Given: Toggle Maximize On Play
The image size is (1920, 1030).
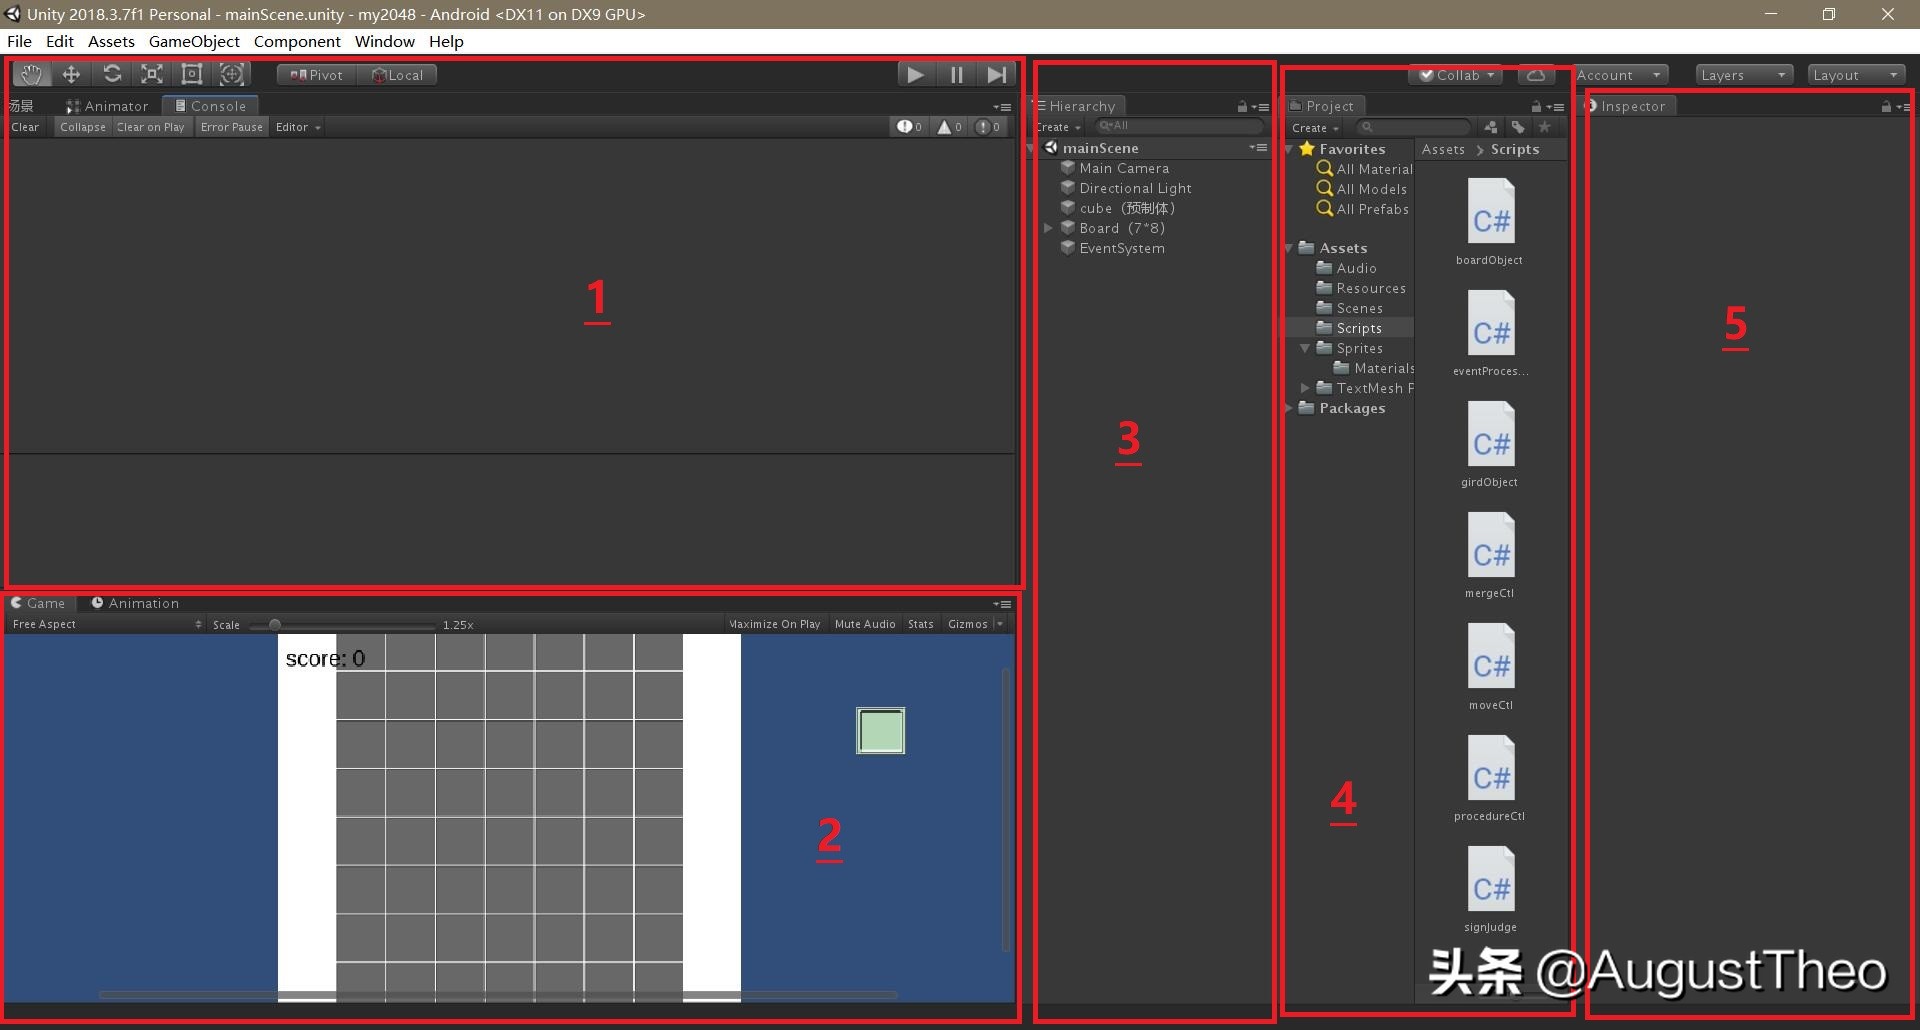Looking at the screenshot, I should click(775, 624).
